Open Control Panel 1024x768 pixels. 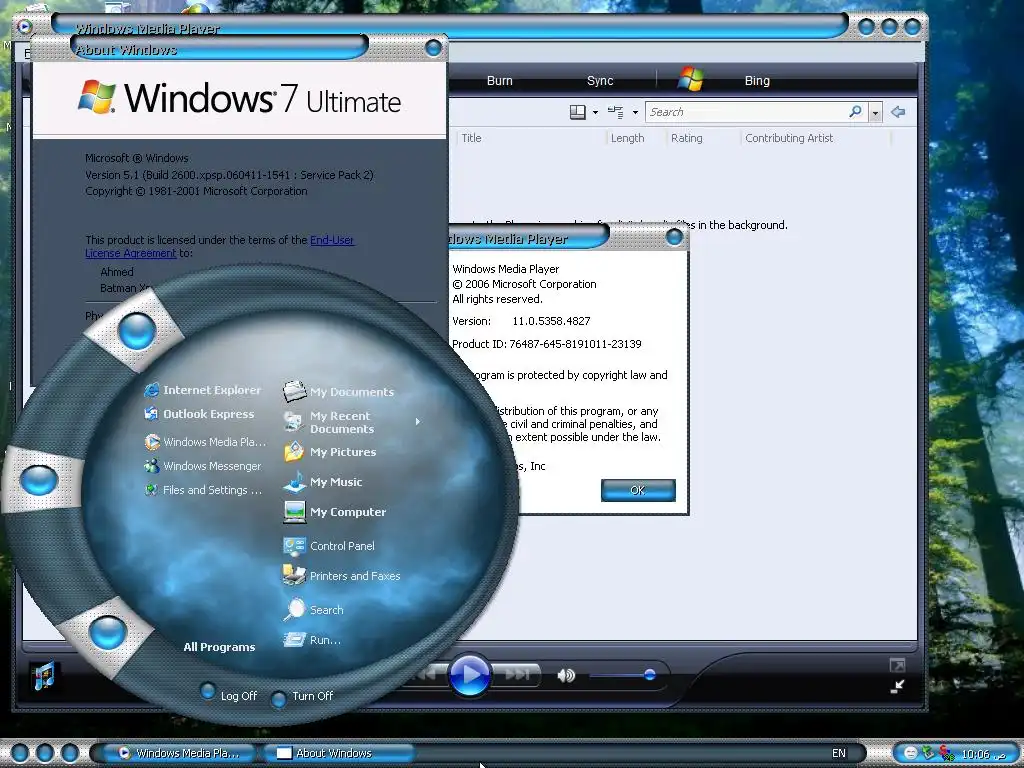[328, 546]
